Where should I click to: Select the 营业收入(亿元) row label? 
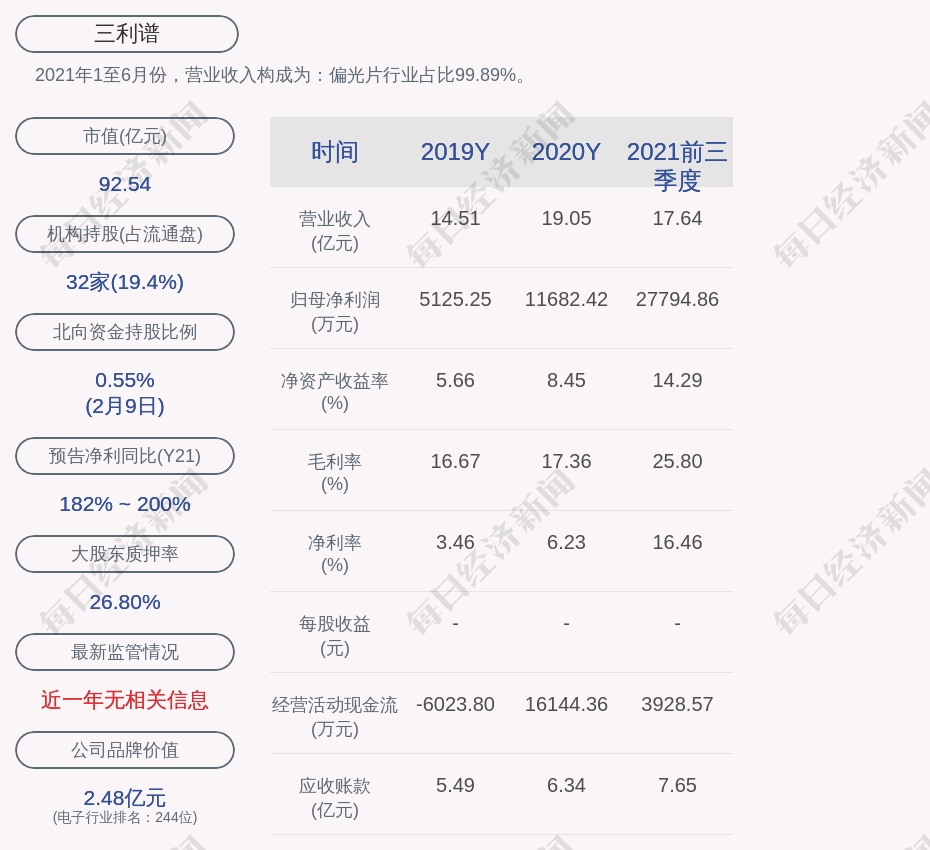(x=335, y=231)
